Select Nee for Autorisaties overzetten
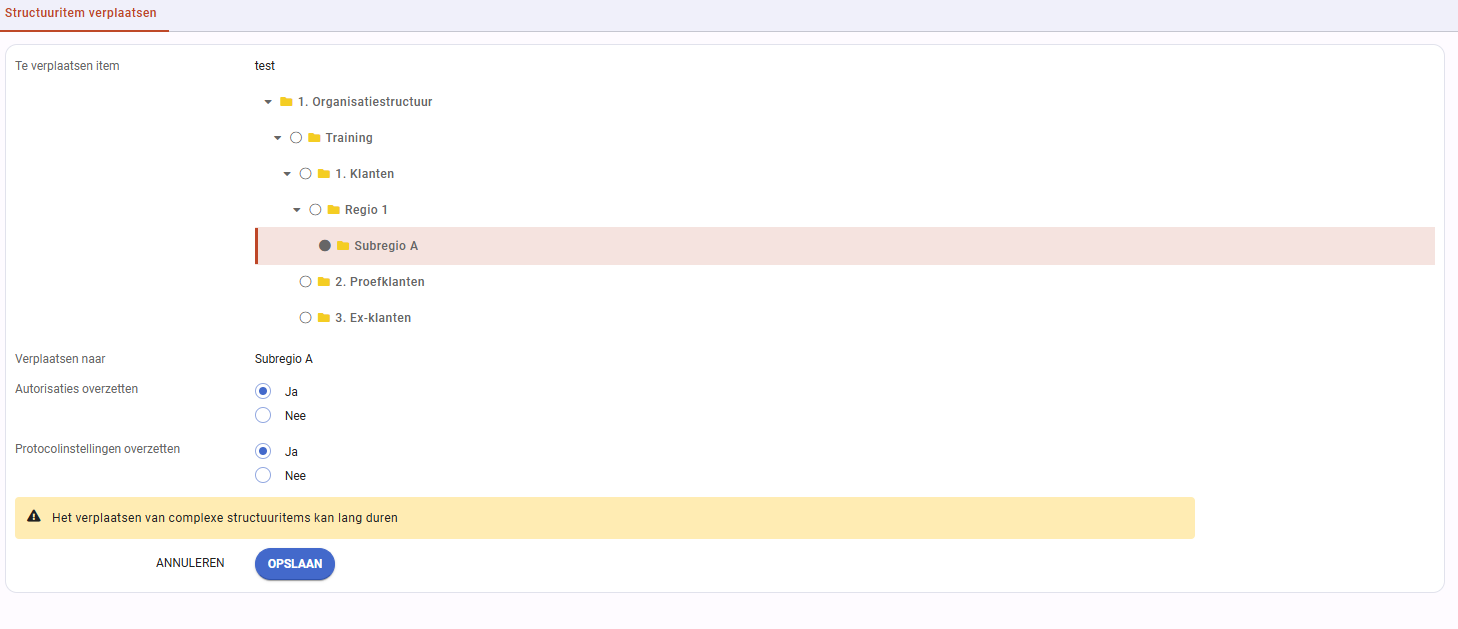The width and height of the screenshot is (1458, 629). (x=263, y=415)
